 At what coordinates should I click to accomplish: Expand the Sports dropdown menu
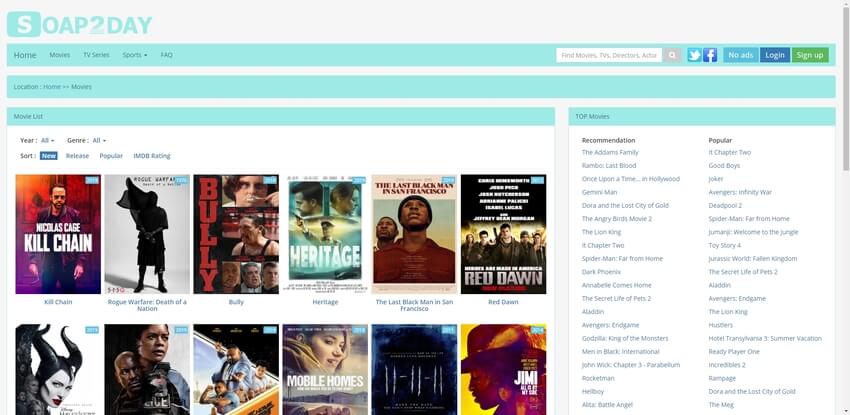click(134, 55)
